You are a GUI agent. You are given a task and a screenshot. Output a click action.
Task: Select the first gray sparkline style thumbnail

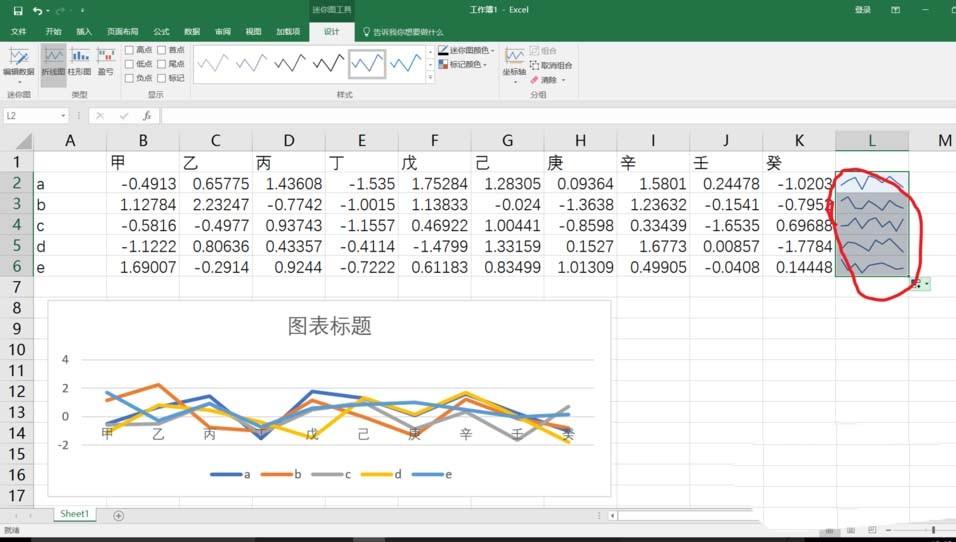pos(218,64)
